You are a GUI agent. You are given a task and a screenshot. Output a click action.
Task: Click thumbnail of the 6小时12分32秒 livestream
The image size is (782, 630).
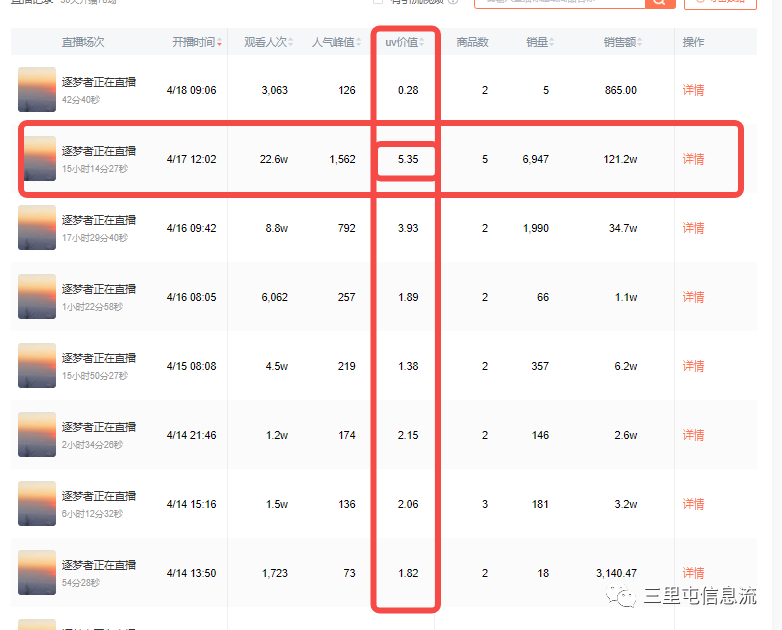[37, 503]
